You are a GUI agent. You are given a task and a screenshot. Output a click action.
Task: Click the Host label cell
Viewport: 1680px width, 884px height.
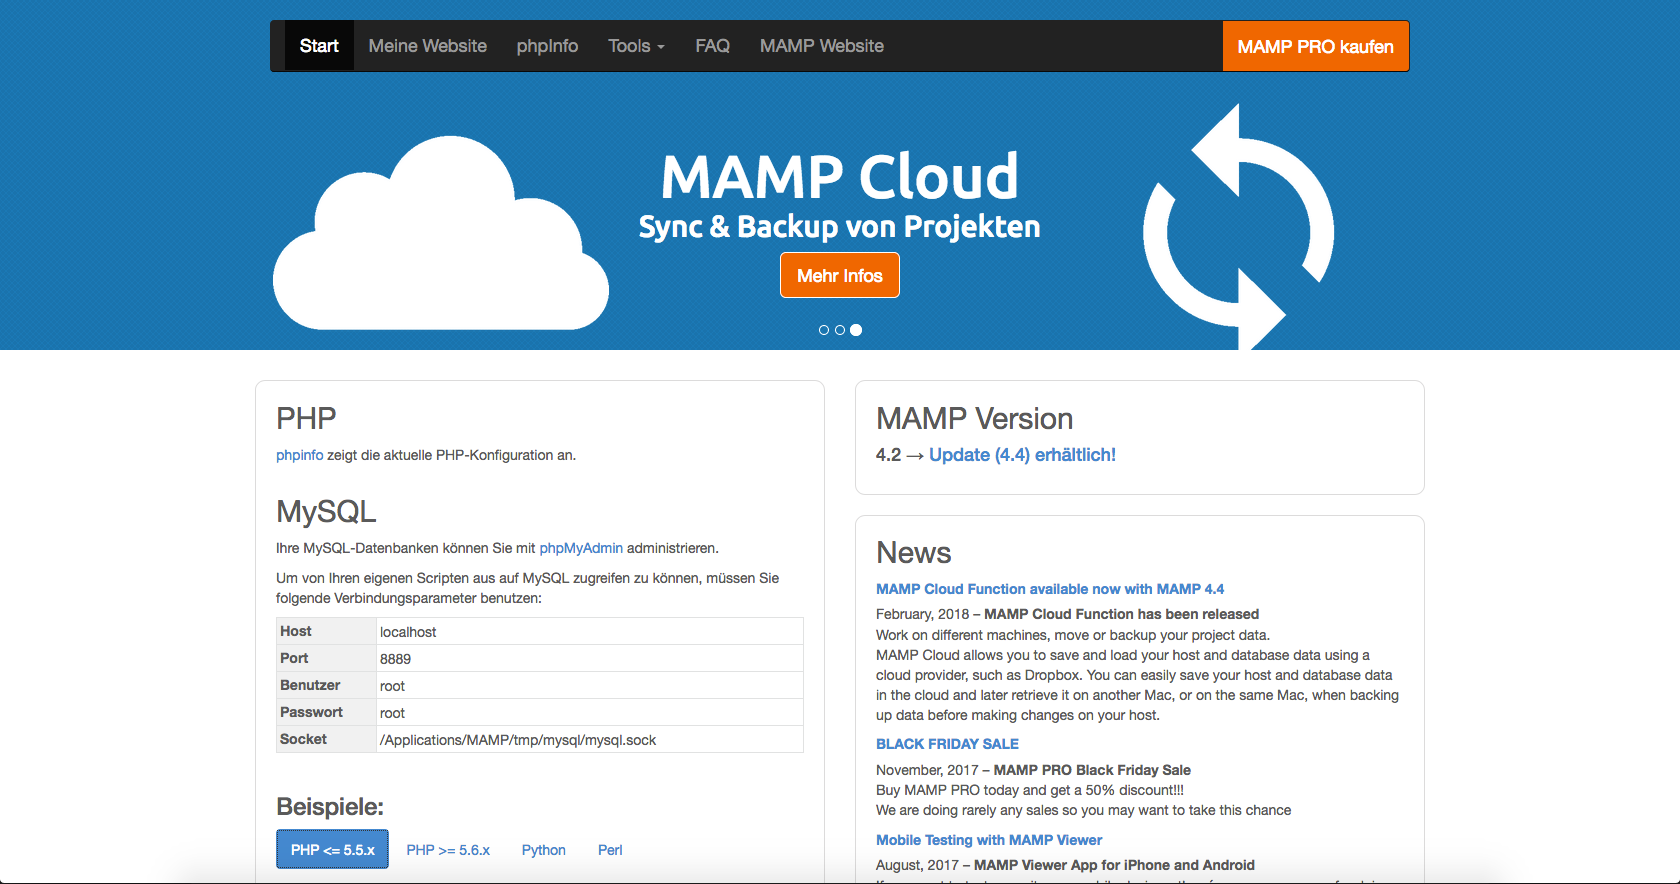point(326,631)
